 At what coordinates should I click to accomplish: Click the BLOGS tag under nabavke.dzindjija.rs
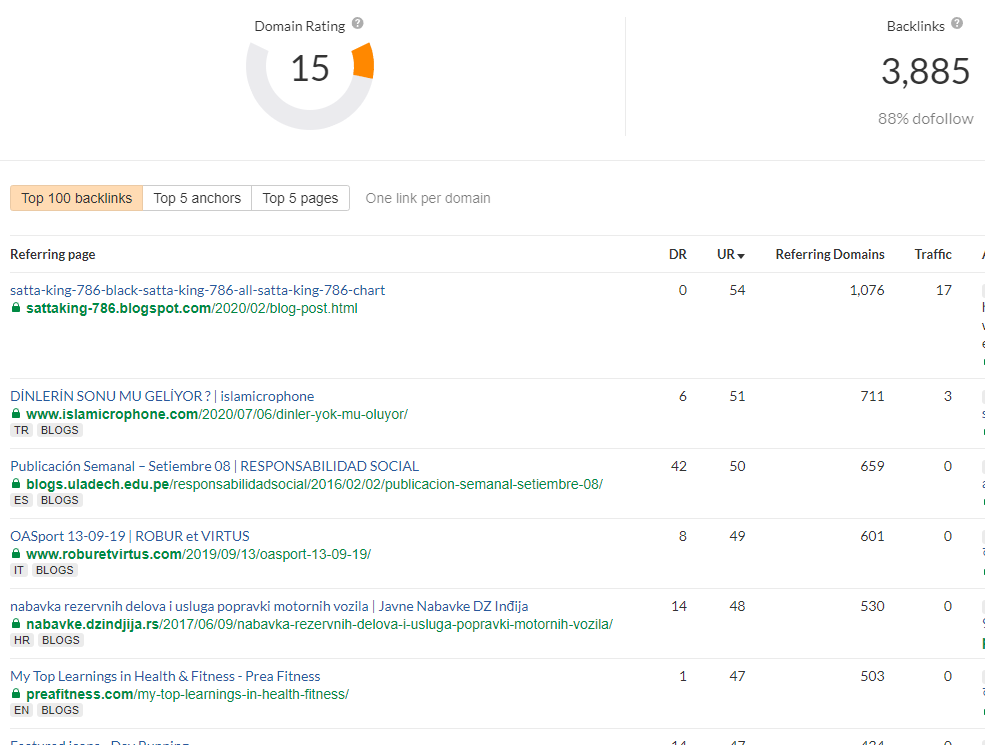61,640
